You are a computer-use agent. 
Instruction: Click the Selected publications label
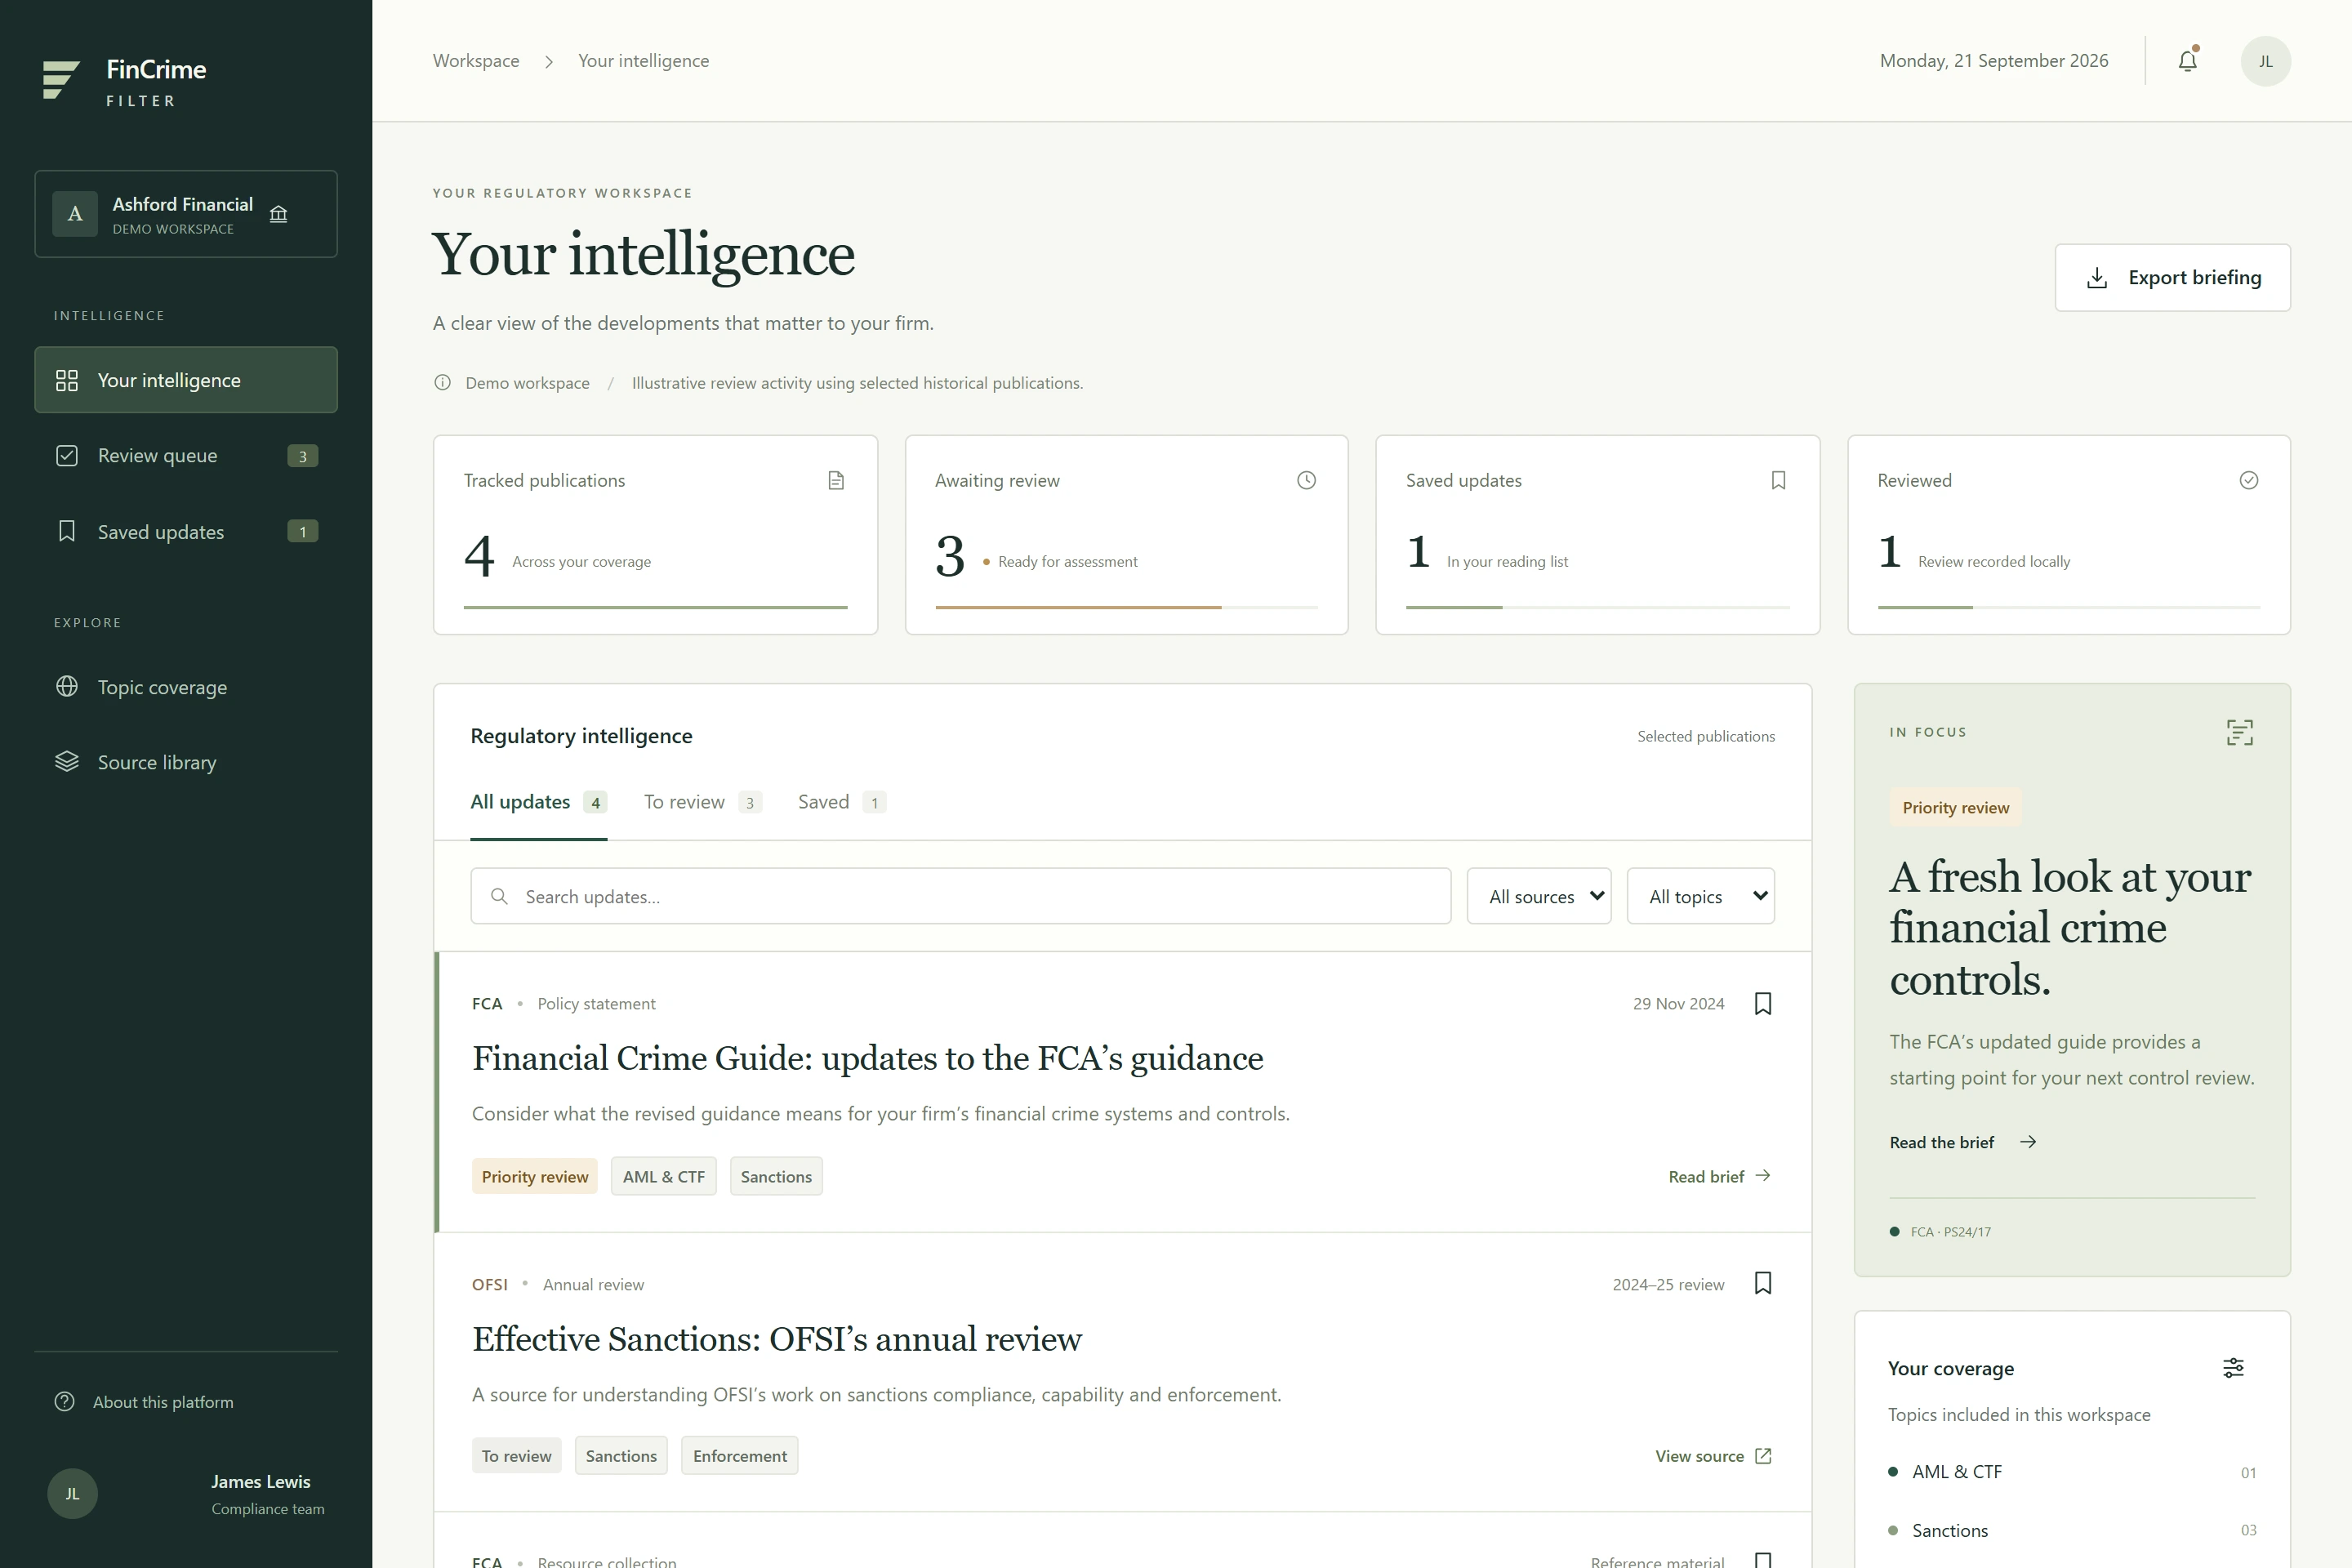pos(1706,736)
